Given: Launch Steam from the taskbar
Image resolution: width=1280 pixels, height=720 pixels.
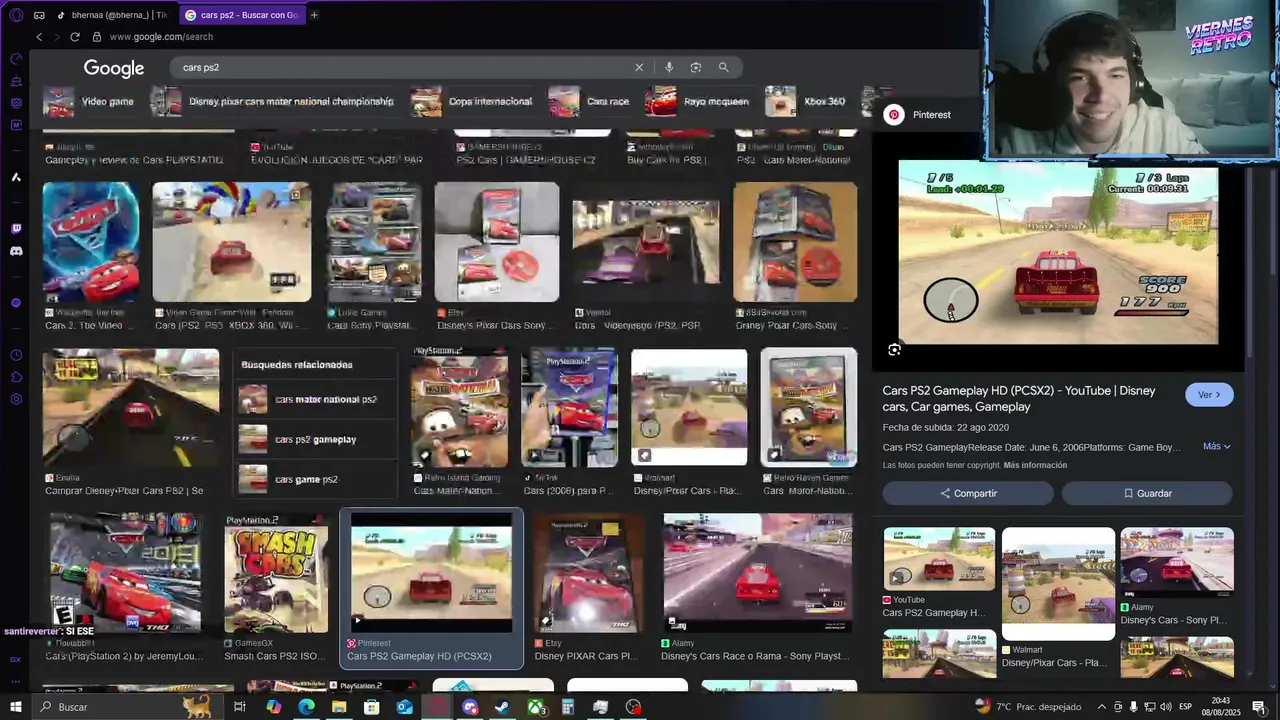Looking at the screenshot, I should pos(502,707).
